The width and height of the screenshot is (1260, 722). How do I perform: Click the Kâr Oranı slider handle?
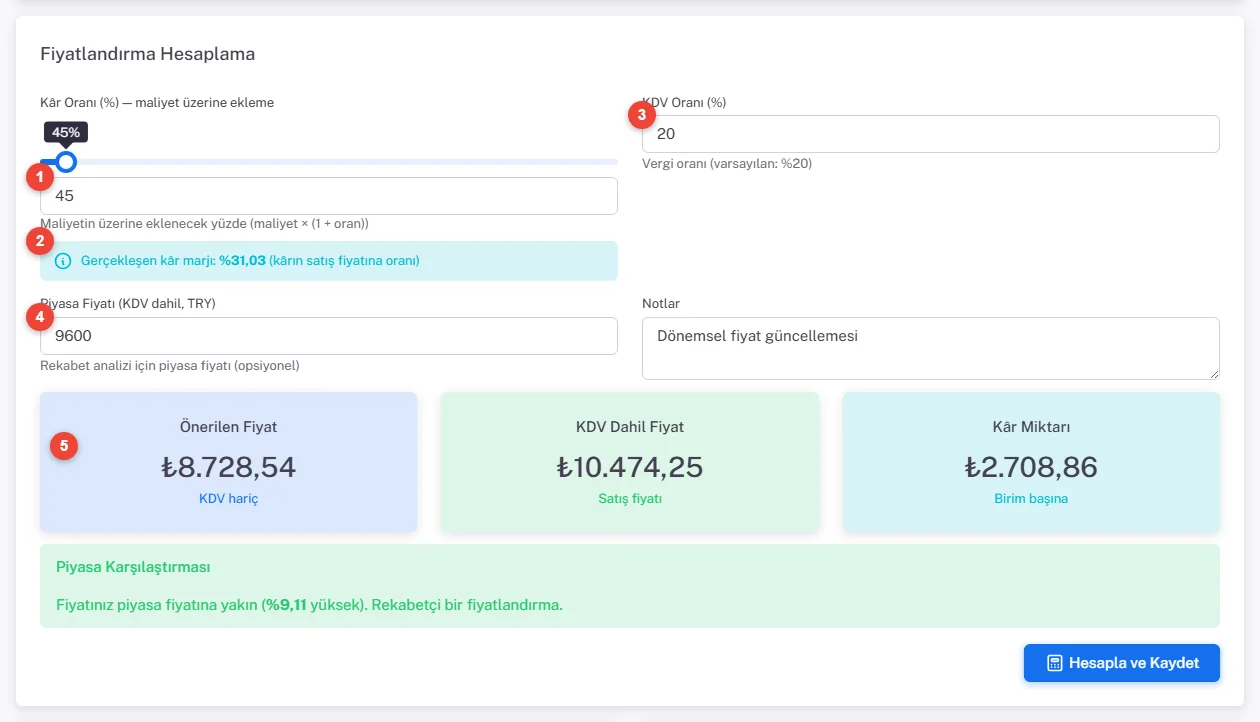point(66,161)
